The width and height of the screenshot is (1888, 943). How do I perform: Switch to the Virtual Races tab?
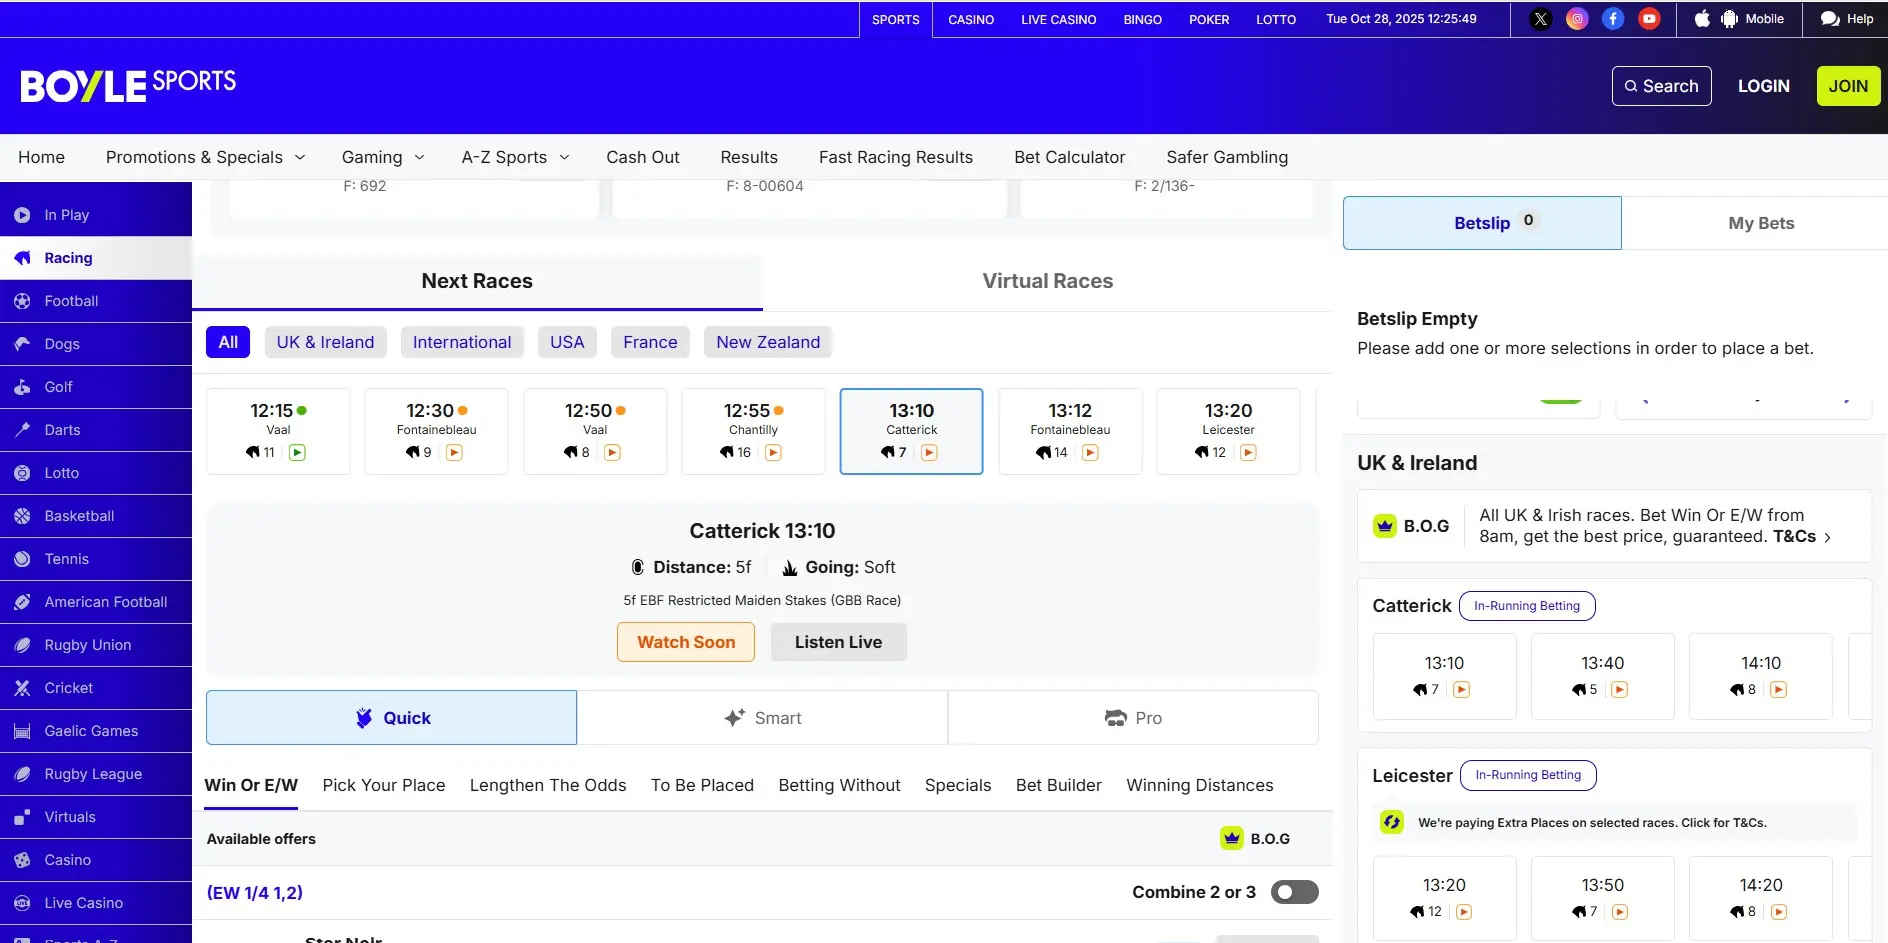click(x=1047, y=281)
